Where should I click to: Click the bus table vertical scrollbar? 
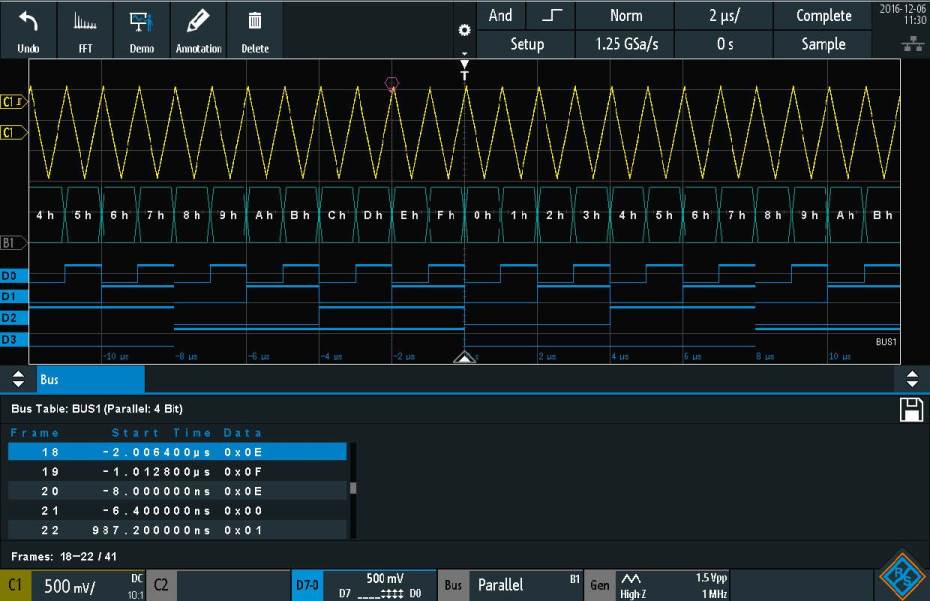click(351, 489)
